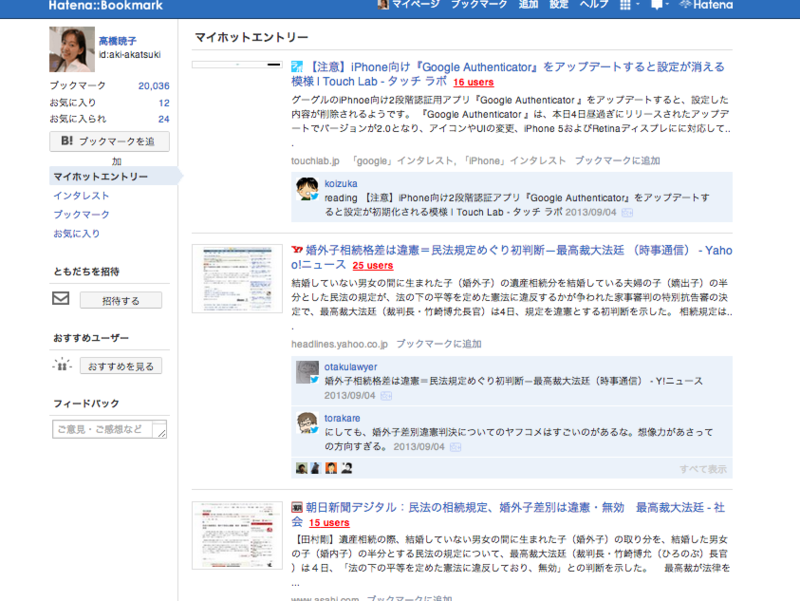Viewport: 800px width, 601px height.
Task: Click the first small bookmarker avatar
Action: point(302,468)
